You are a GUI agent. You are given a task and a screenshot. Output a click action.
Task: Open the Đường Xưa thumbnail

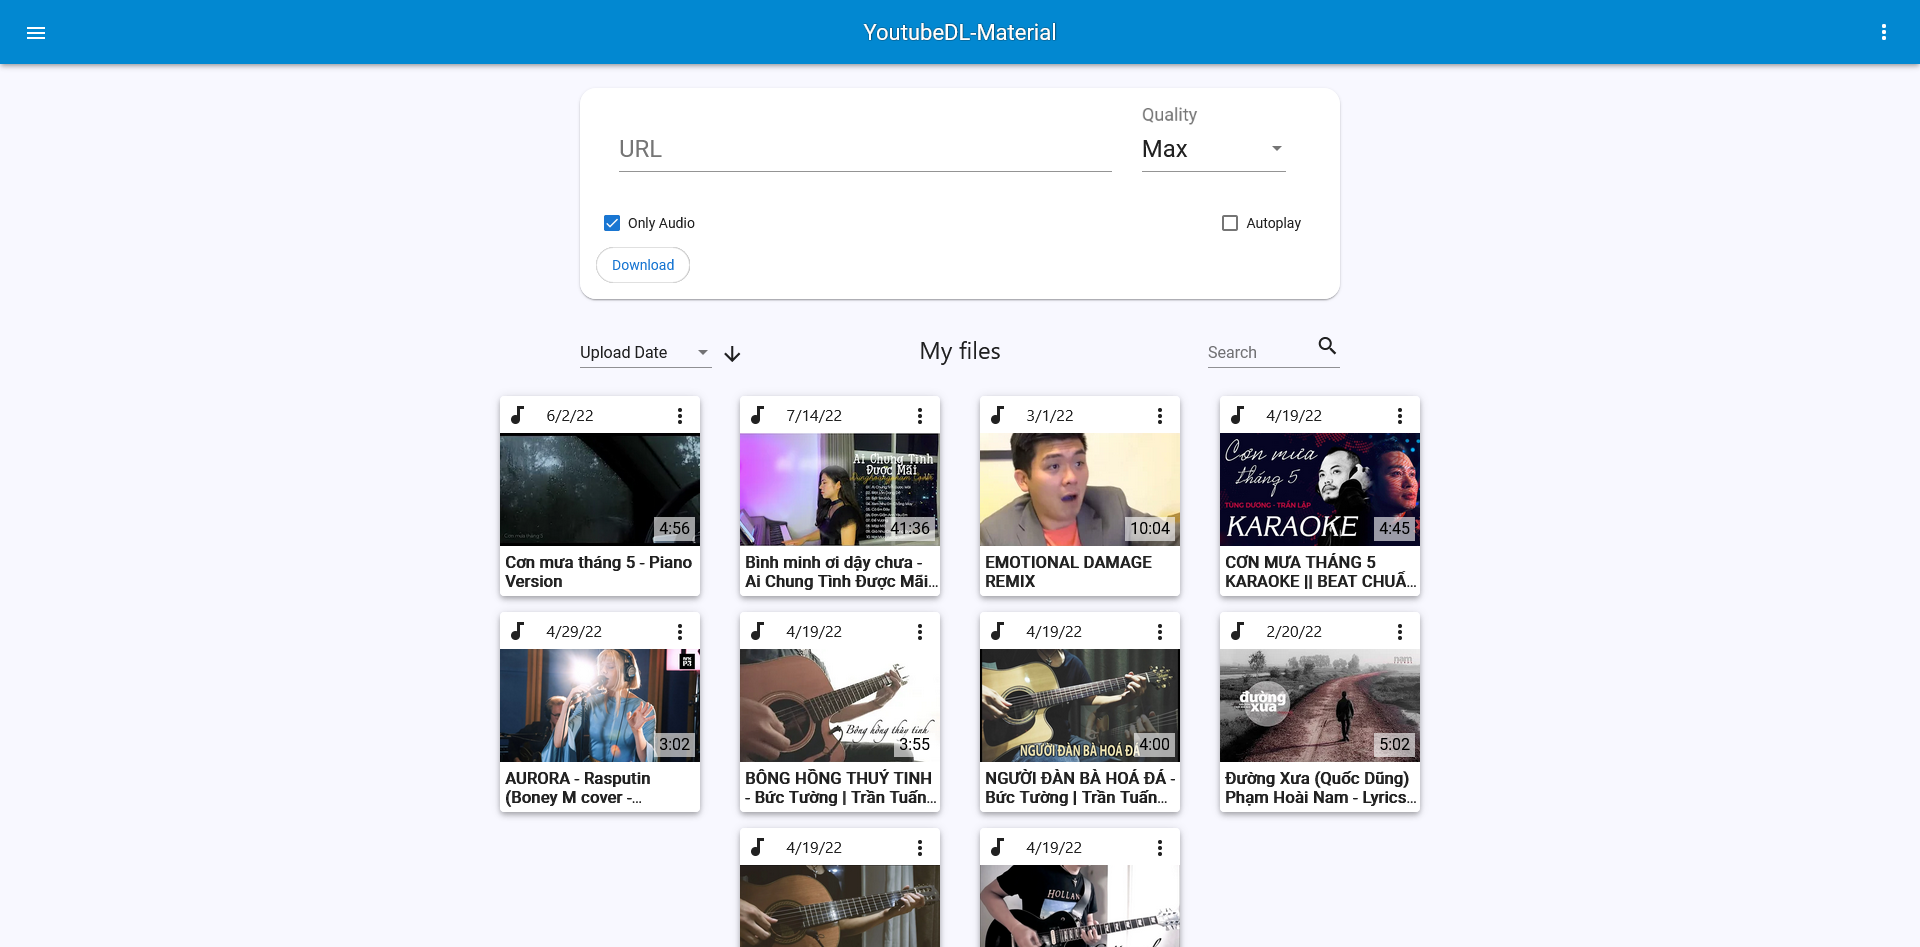click(x=1320, y=705)
